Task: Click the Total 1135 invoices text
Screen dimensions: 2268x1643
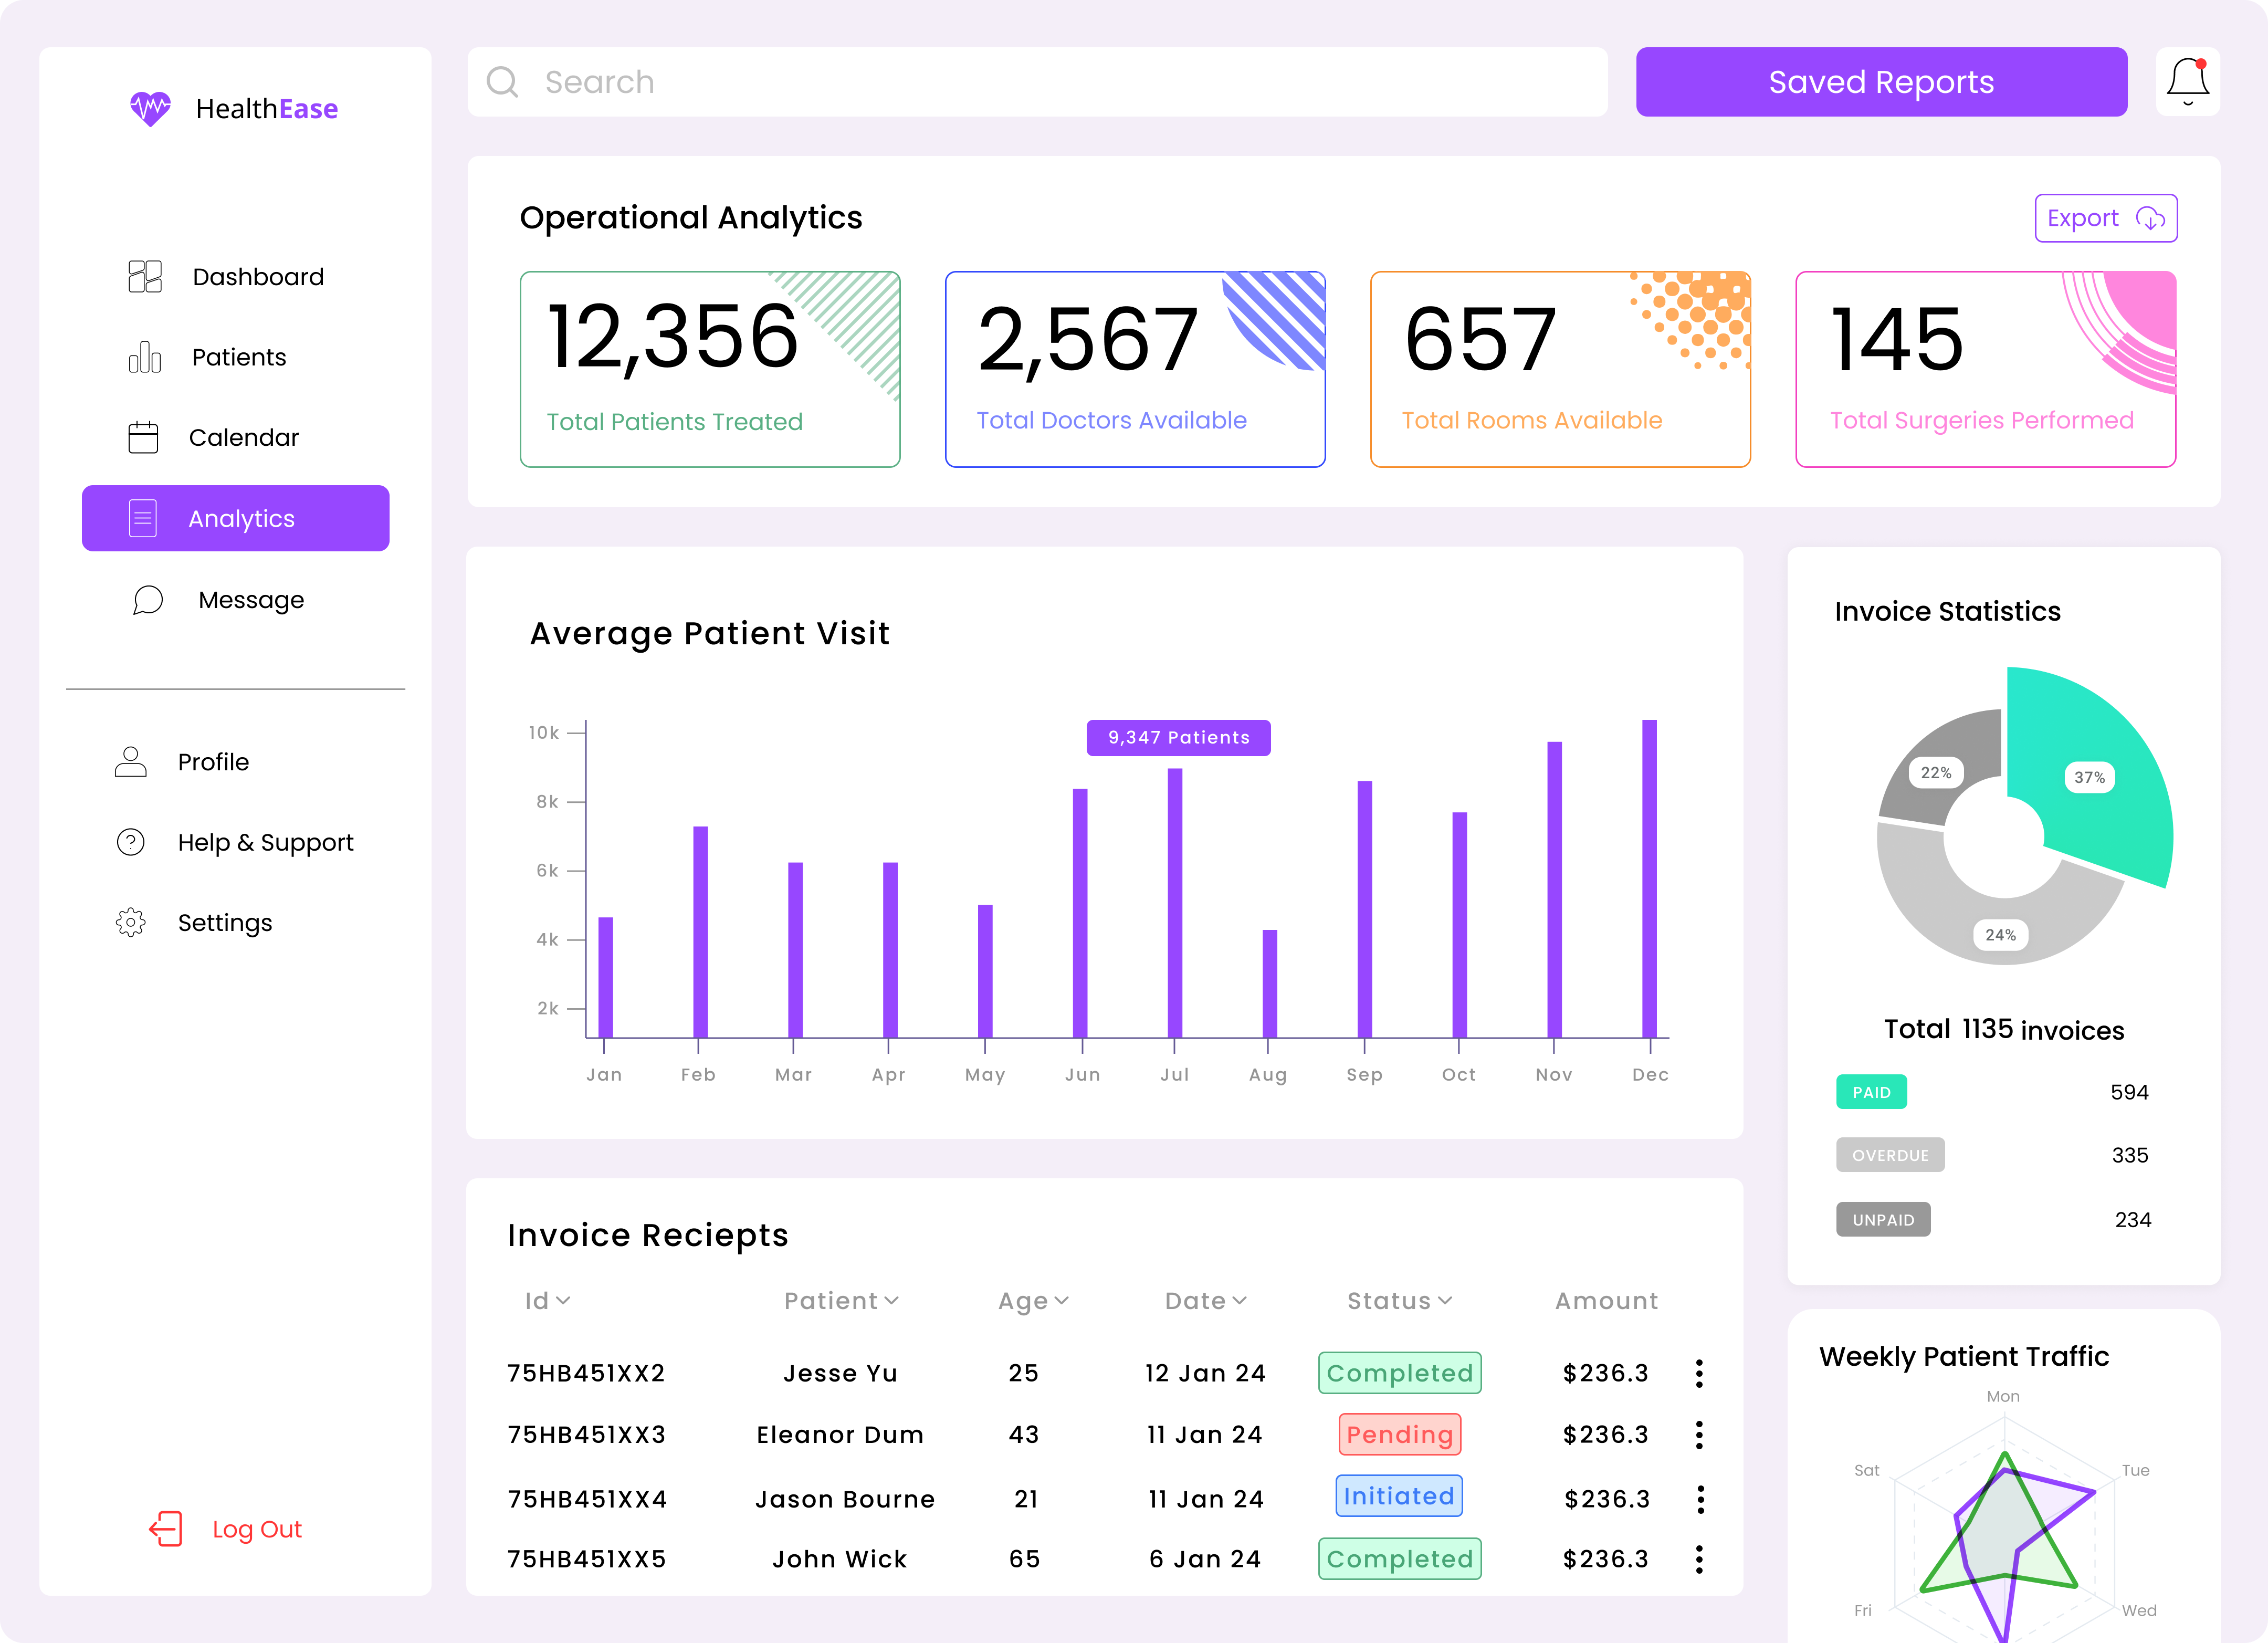Action: pyautogui.click(x=2004, y=1029)
